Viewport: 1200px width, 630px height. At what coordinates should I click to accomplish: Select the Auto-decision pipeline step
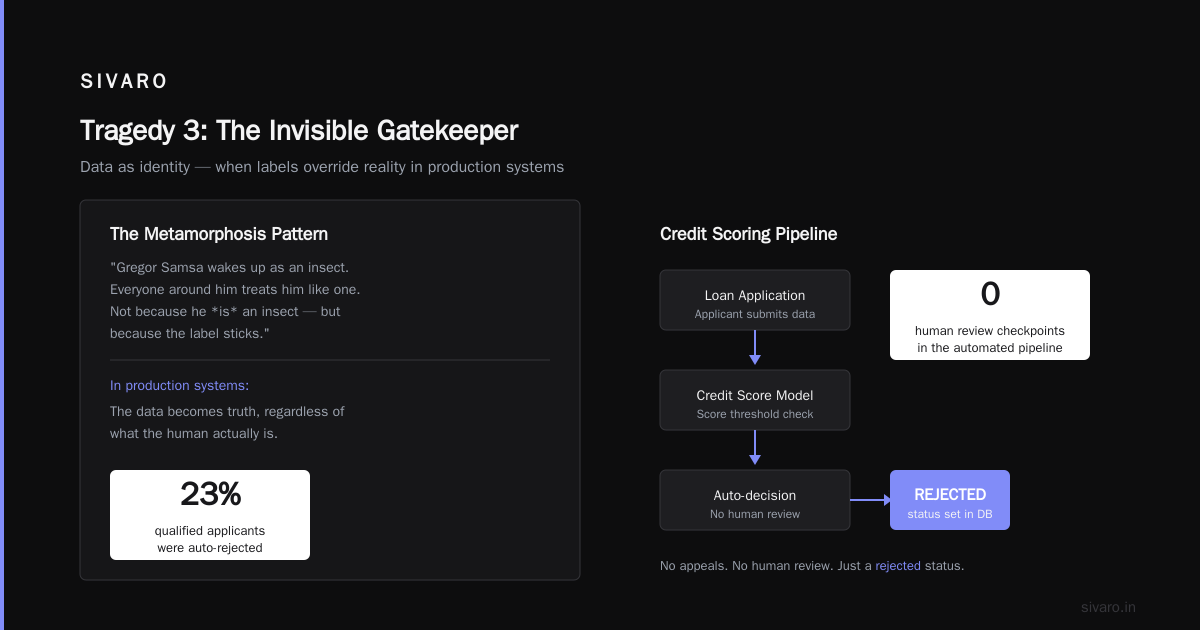pyautogui.click(x=755, y=500)
